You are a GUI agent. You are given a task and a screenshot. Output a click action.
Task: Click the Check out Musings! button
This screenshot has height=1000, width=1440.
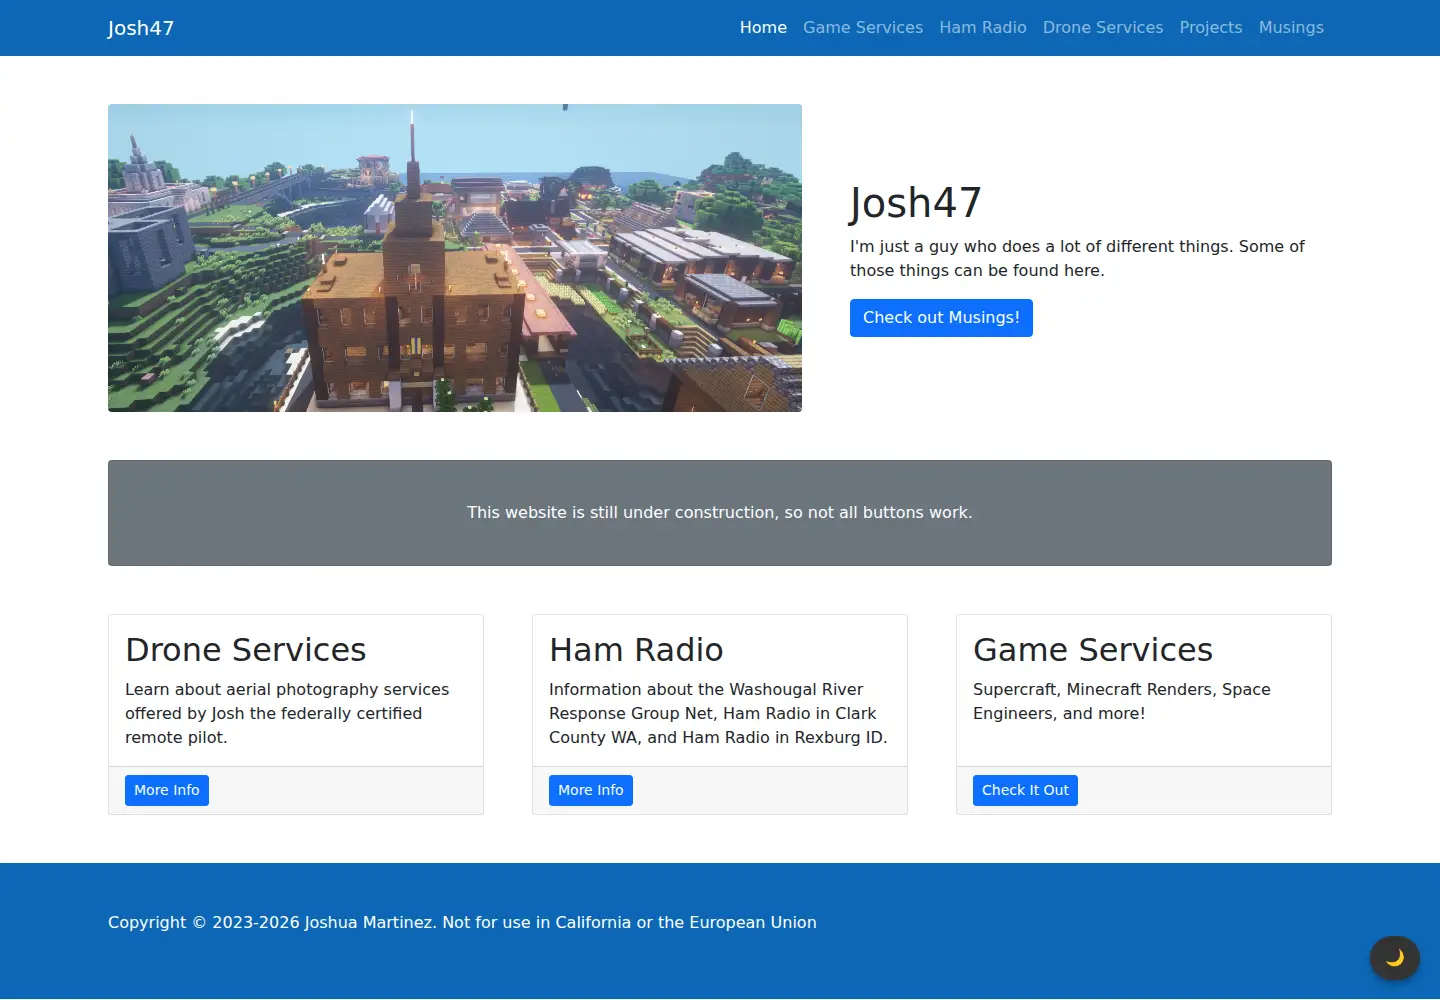[x=941, y=318]
